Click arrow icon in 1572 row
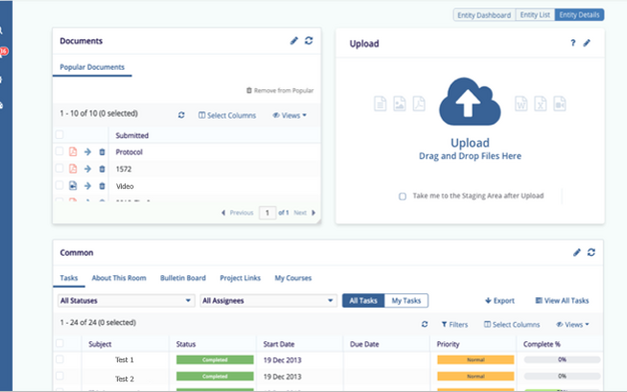Image resolution: width=627 pixels, height=392 pixels. tap(88, 169)
